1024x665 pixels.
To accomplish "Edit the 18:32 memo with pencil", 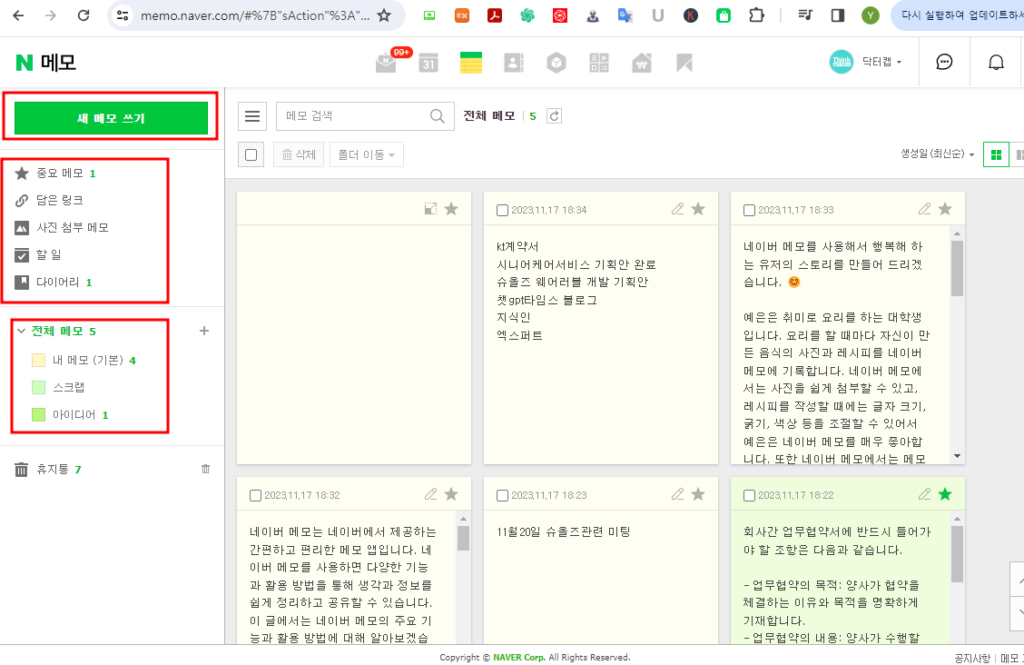I will tap(431, 495).
